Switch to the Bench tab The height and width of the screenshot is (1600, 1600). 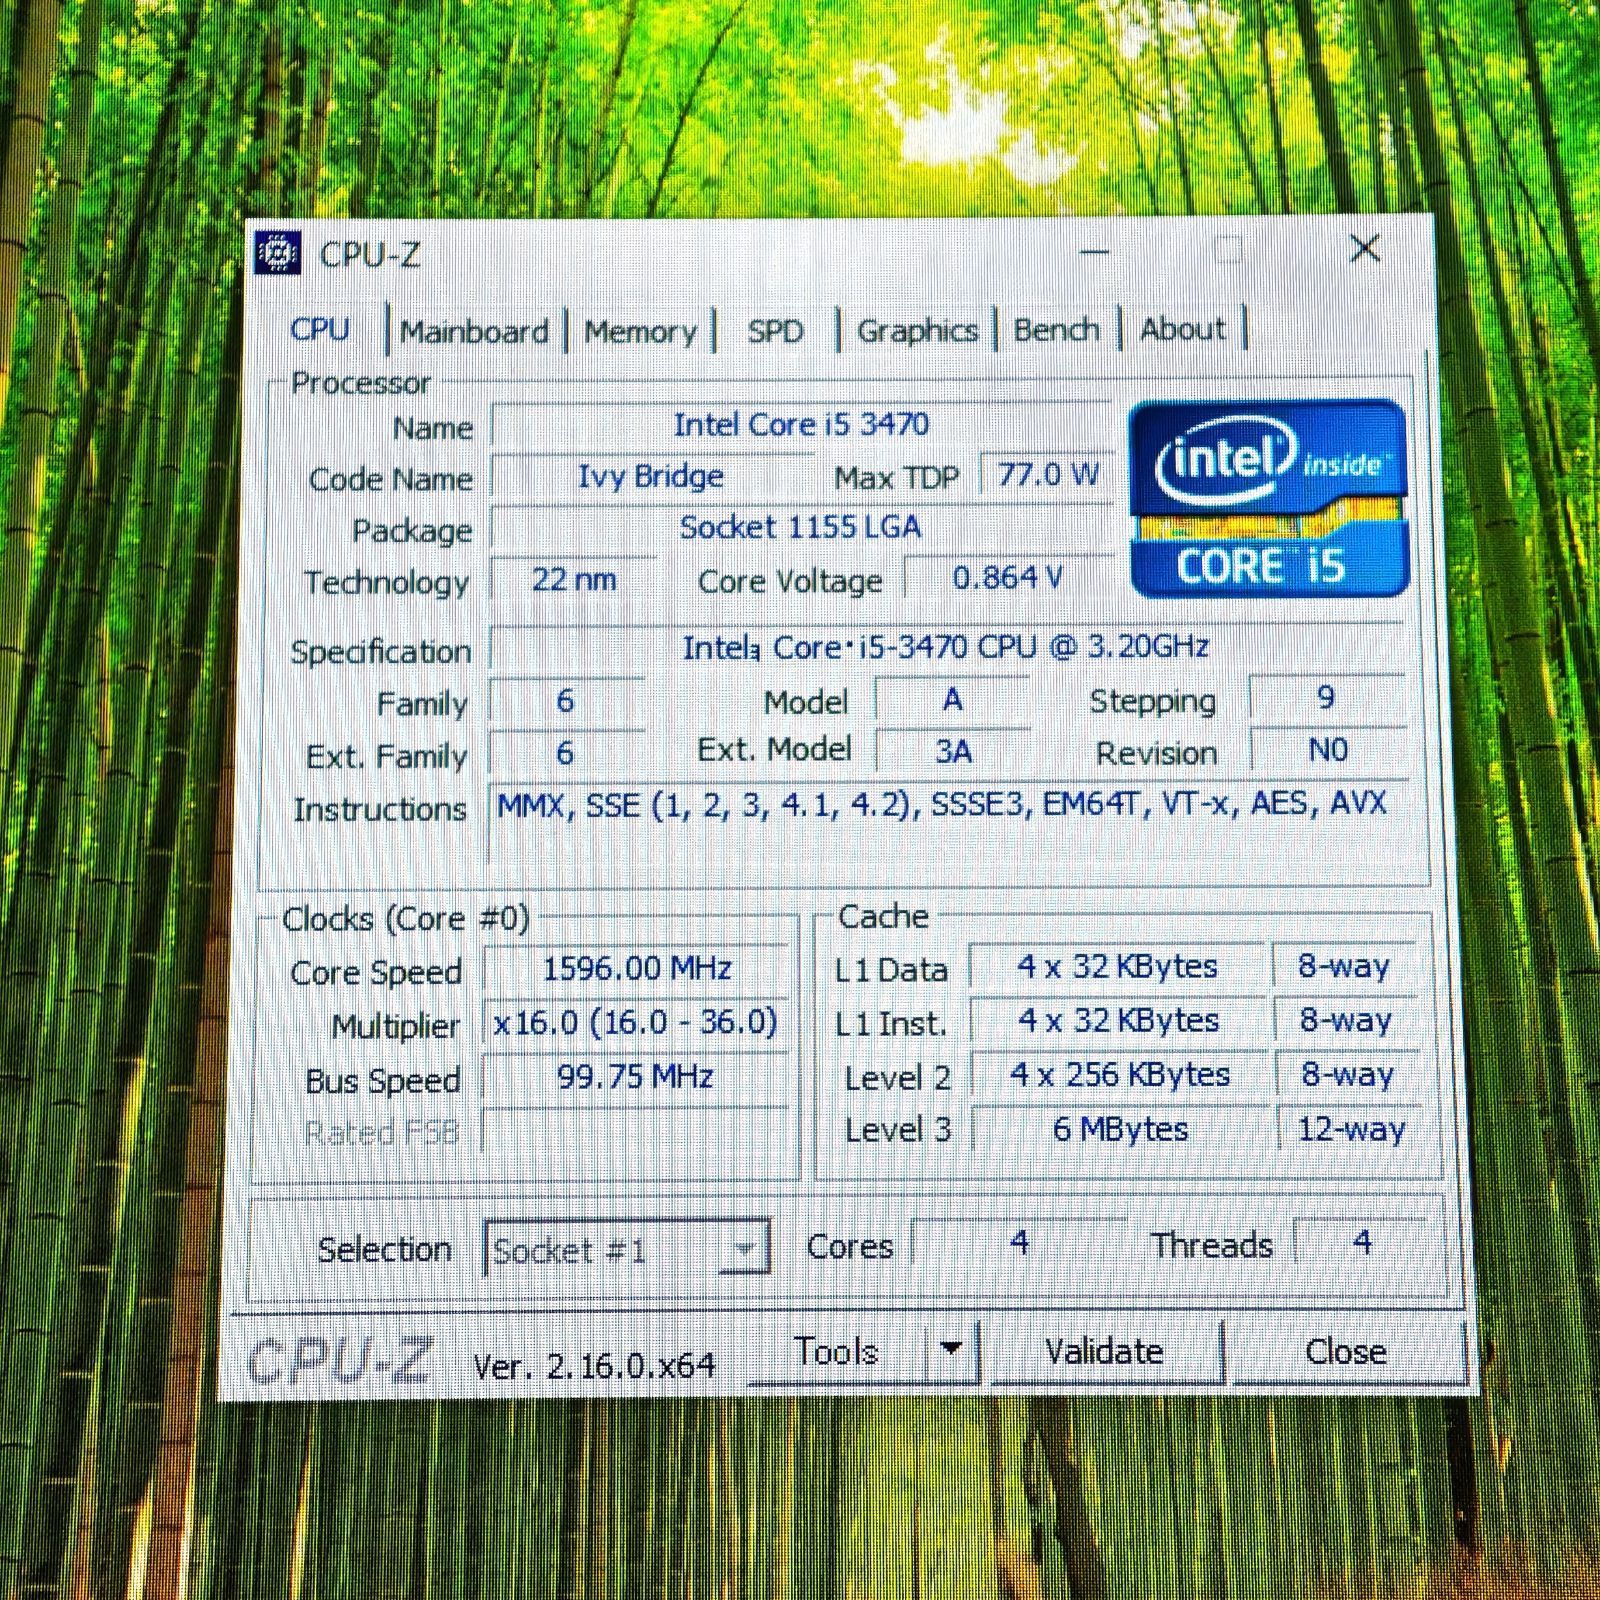1055,328
